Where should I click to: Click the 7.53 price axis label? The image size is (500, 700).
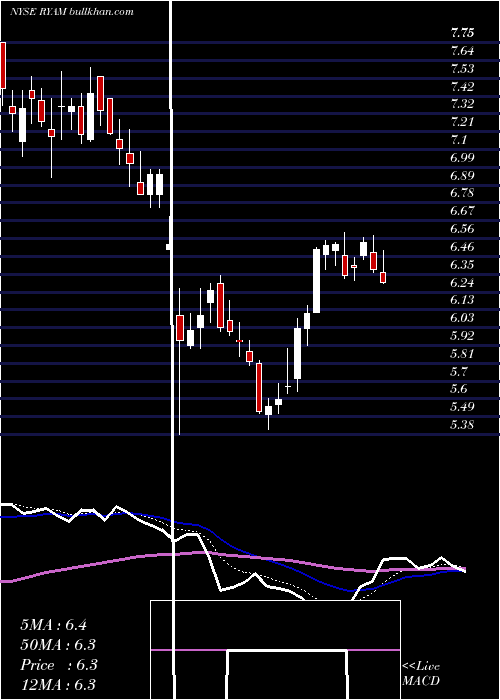click(462, 69)
